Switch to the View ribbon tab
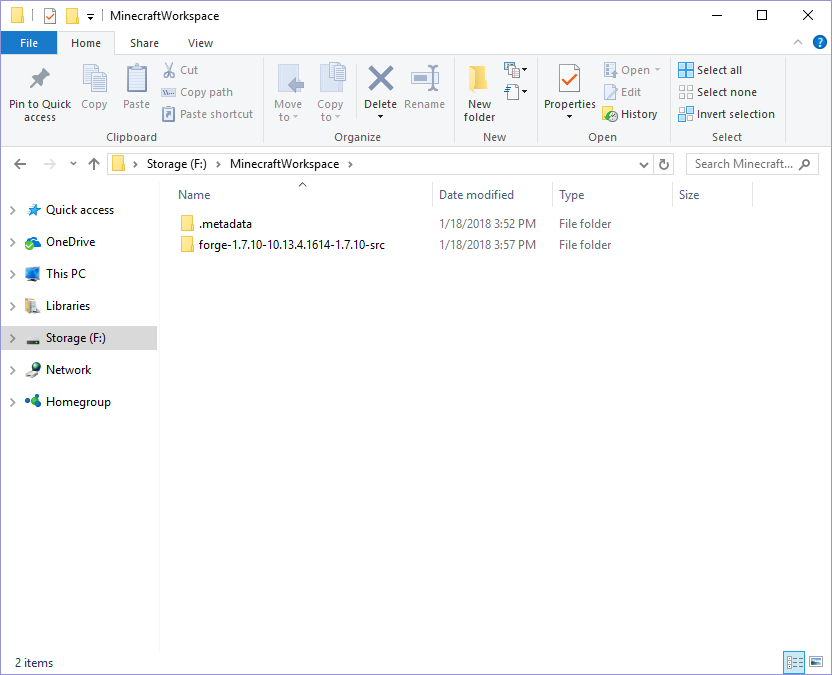Screen dimensions: 832x675 click(x=201, y=43)
